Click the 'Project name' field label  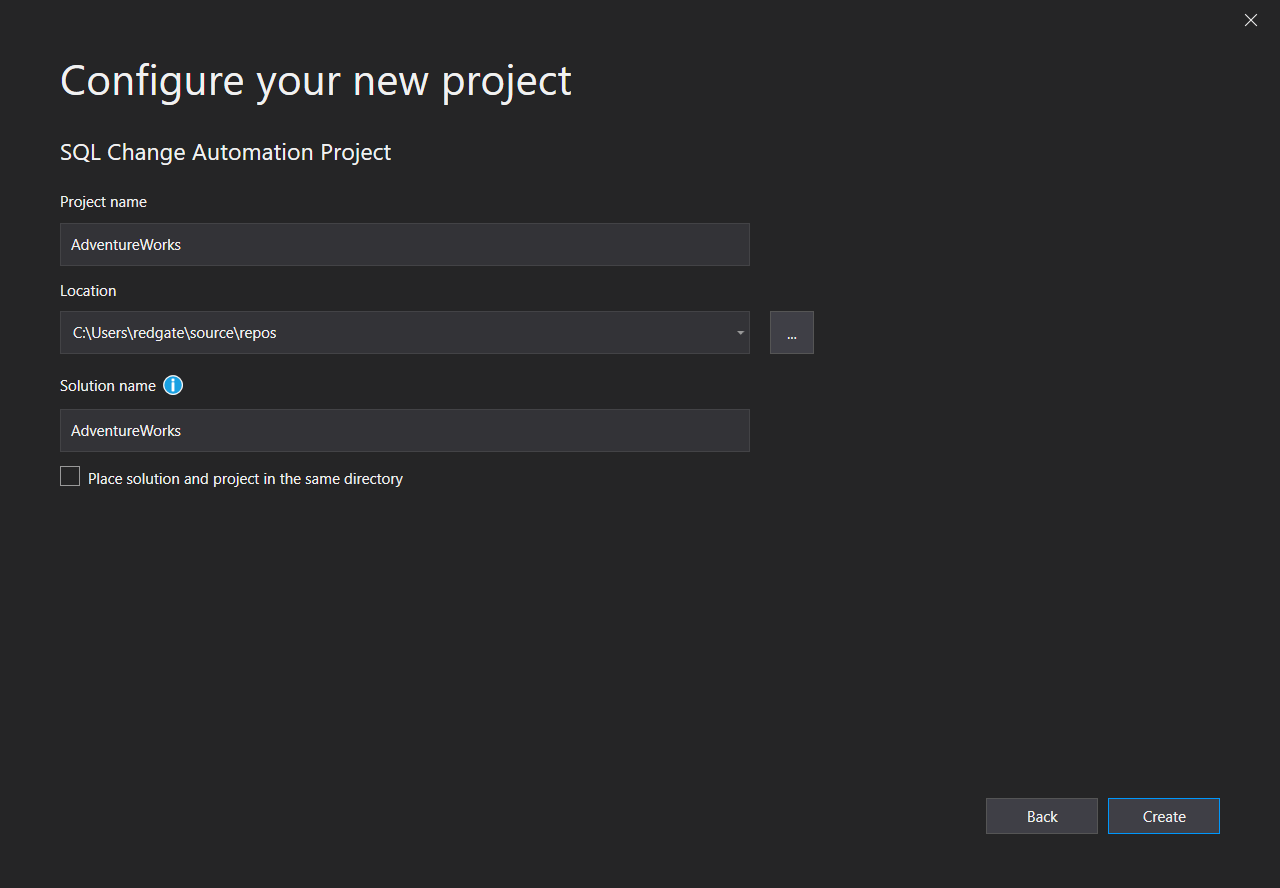tap(103, 202)
